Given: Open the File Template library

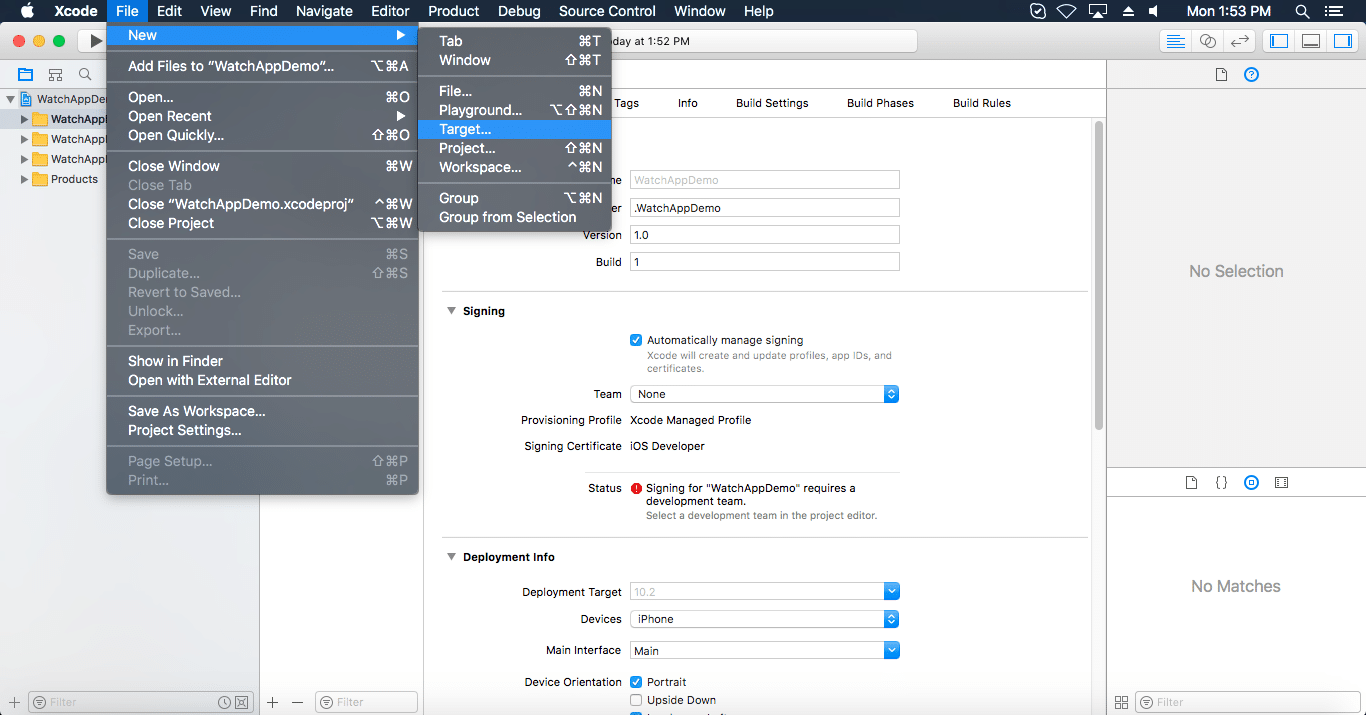Looking at the screenshot, I should (1191, 482).
